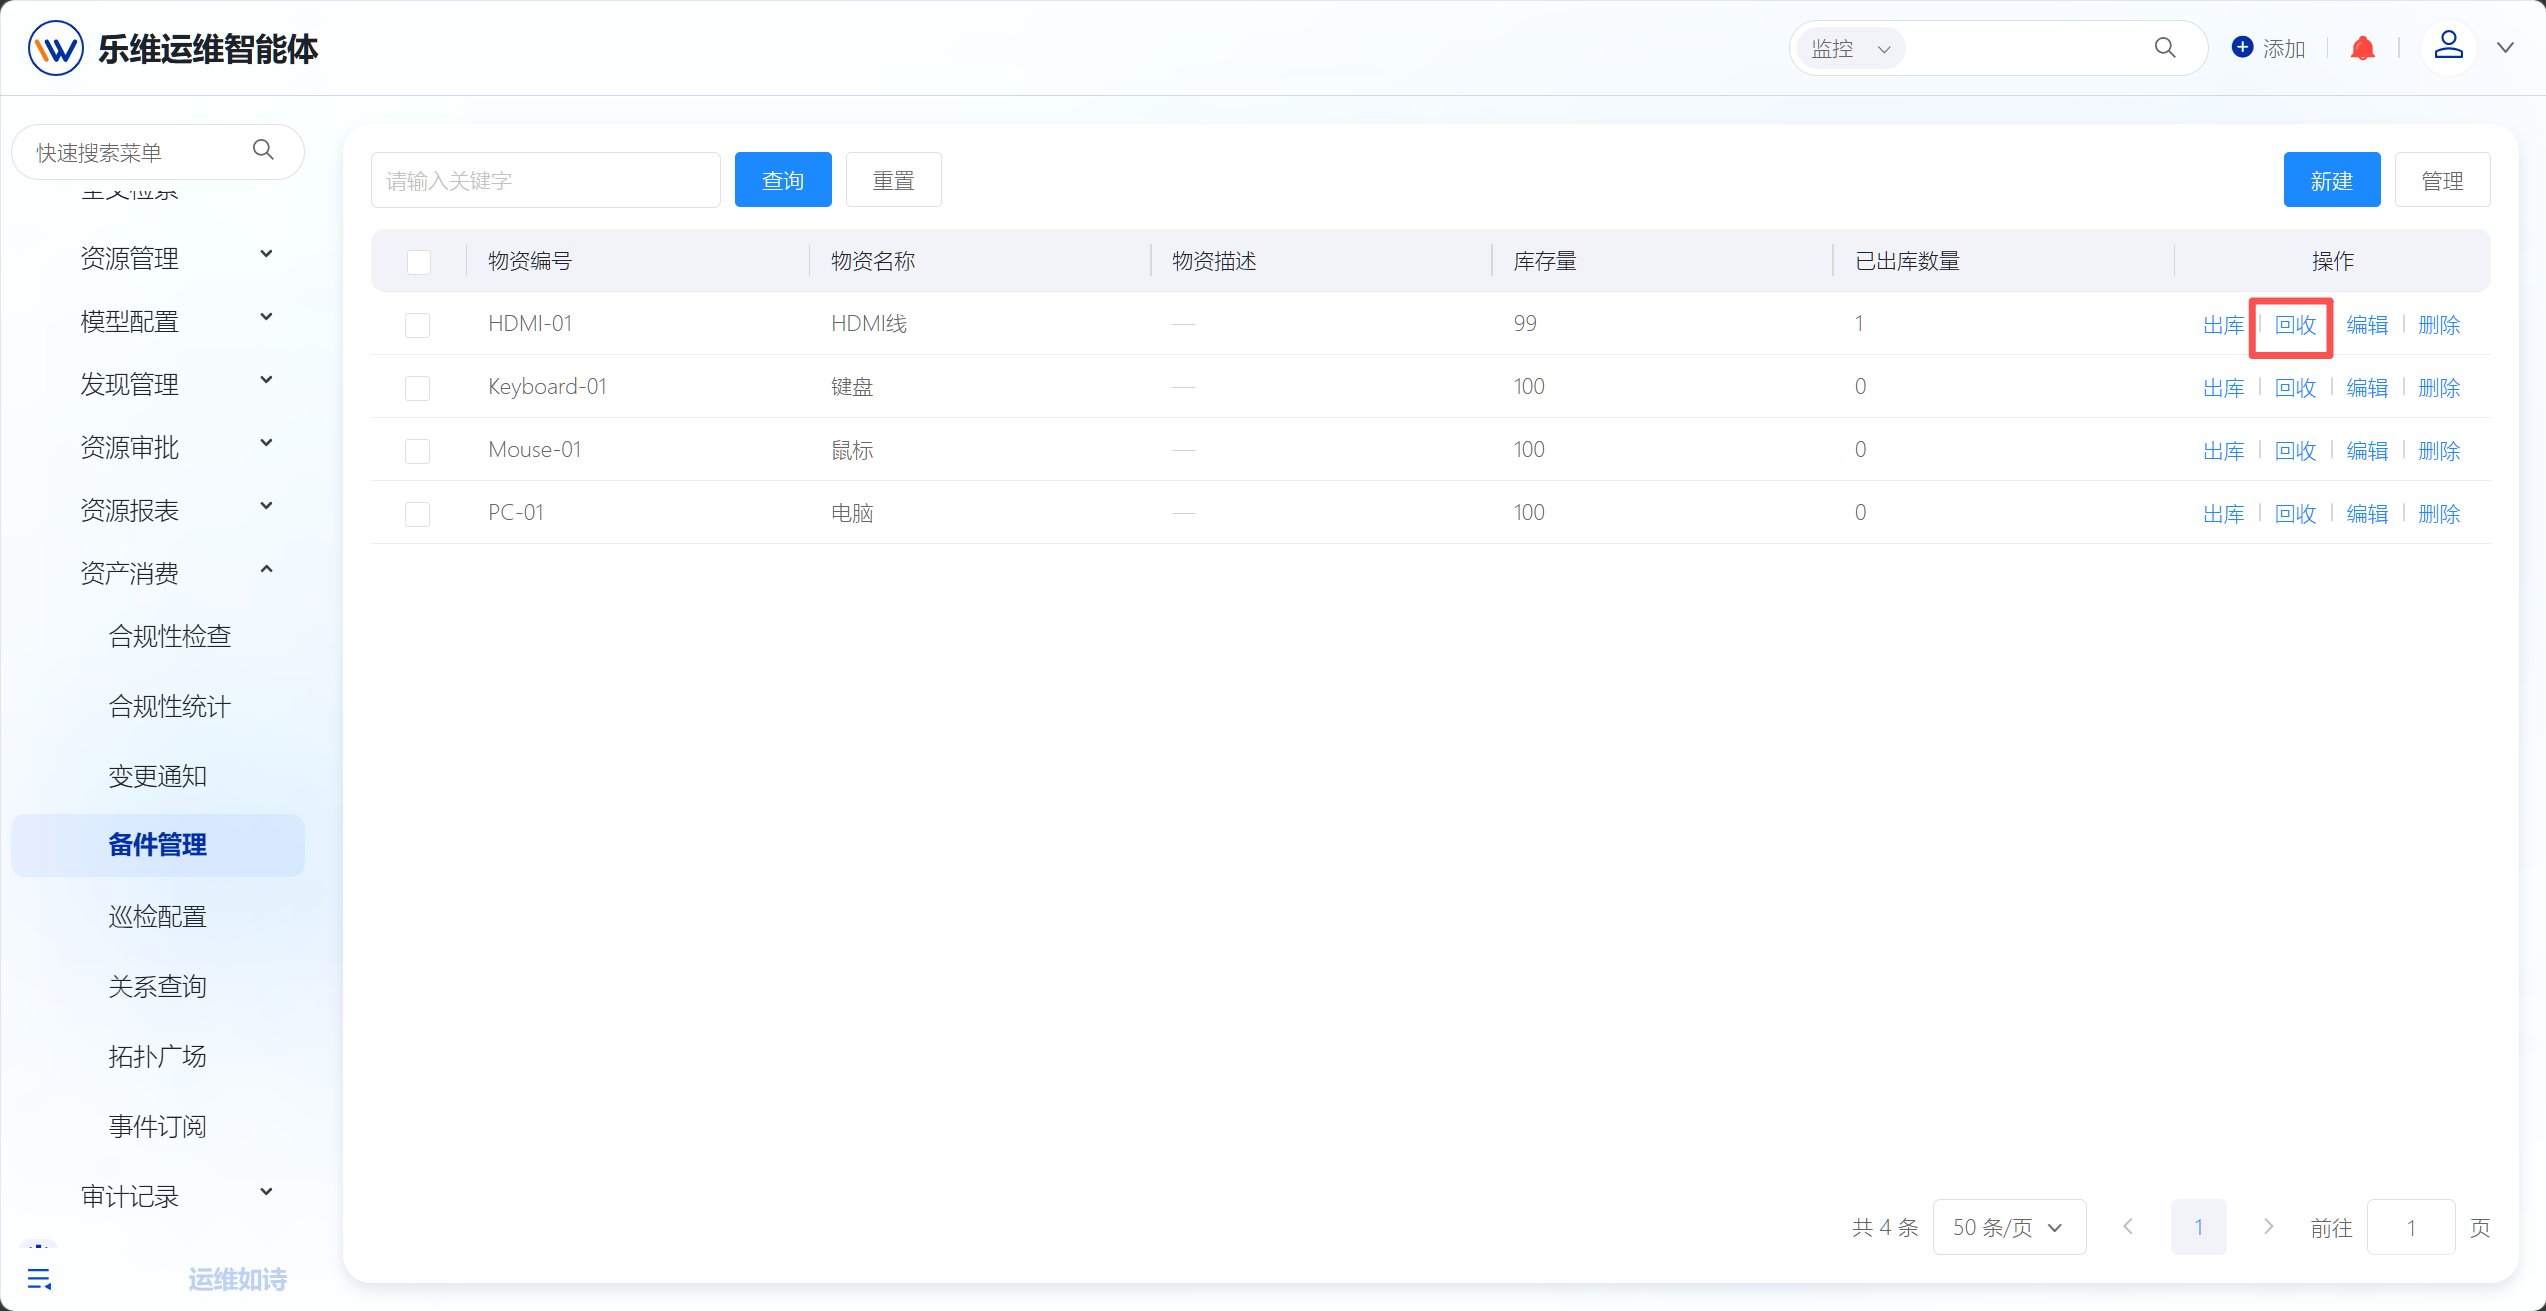2546x1311 pixels.
Task: Go to the next page arrow
Action: pyautogui.click(x=2268, y=1226)
